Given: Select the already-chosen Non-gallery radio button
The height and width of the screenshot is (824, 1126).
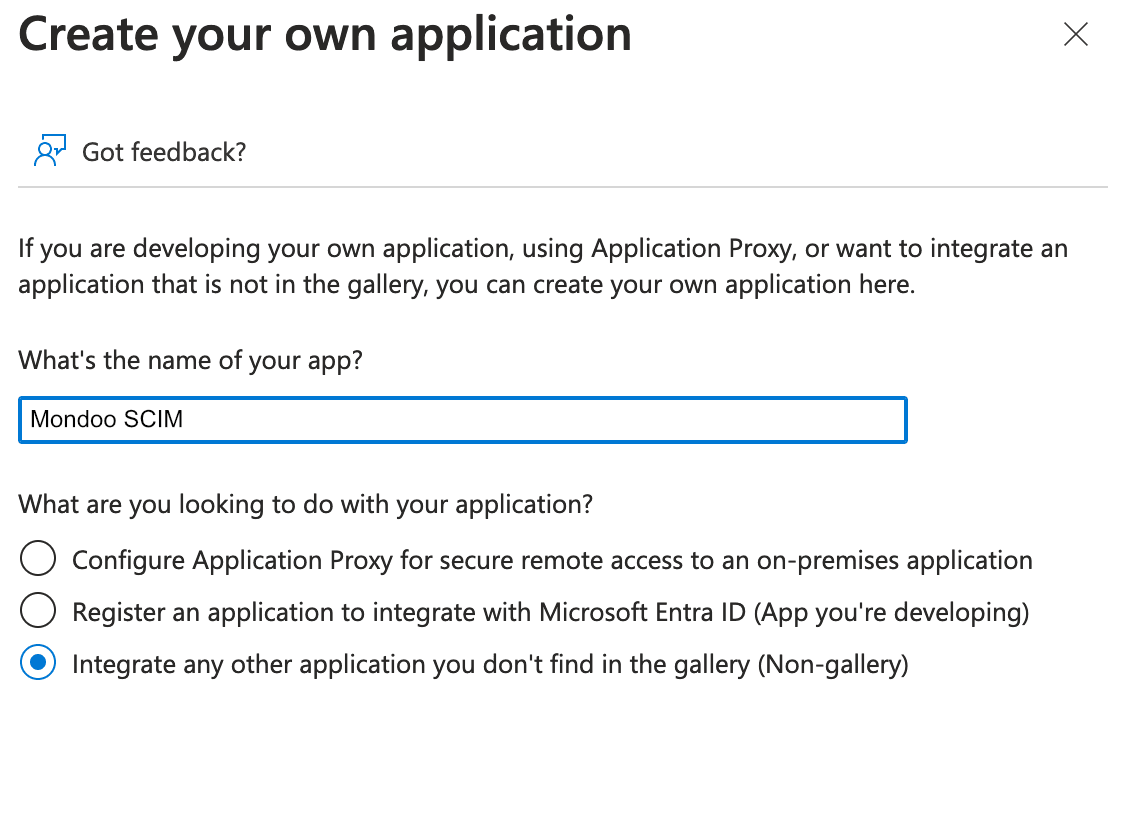Looking at the screenshot, I should (37, 663).
